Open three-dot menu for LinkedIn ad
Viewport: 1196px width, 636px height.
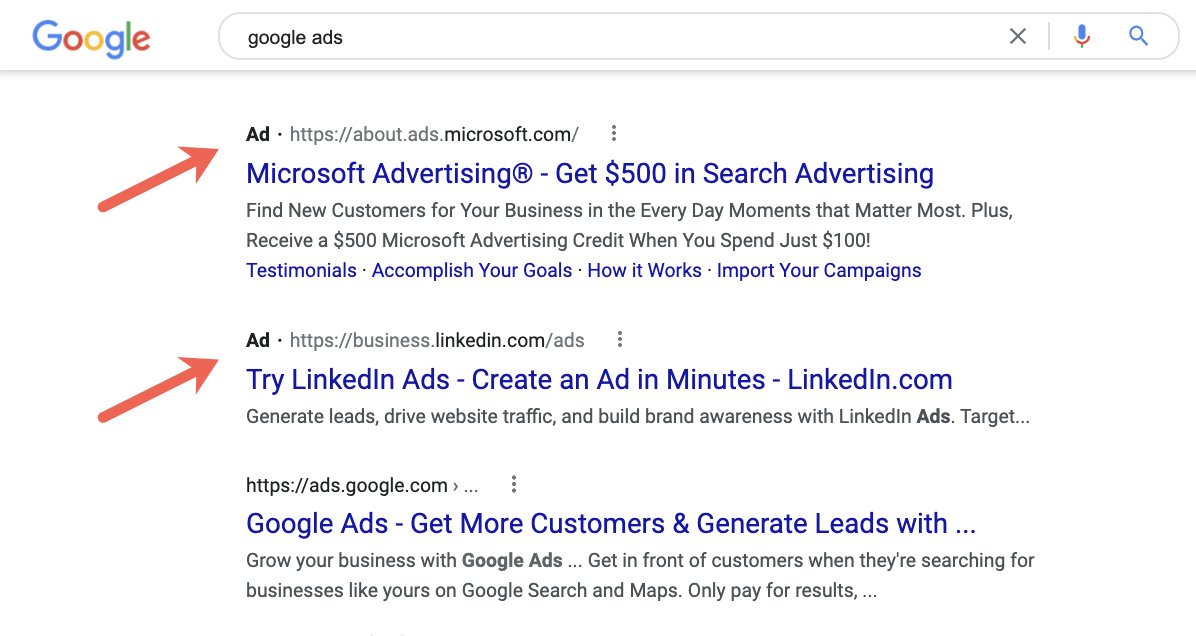(620, 339)
